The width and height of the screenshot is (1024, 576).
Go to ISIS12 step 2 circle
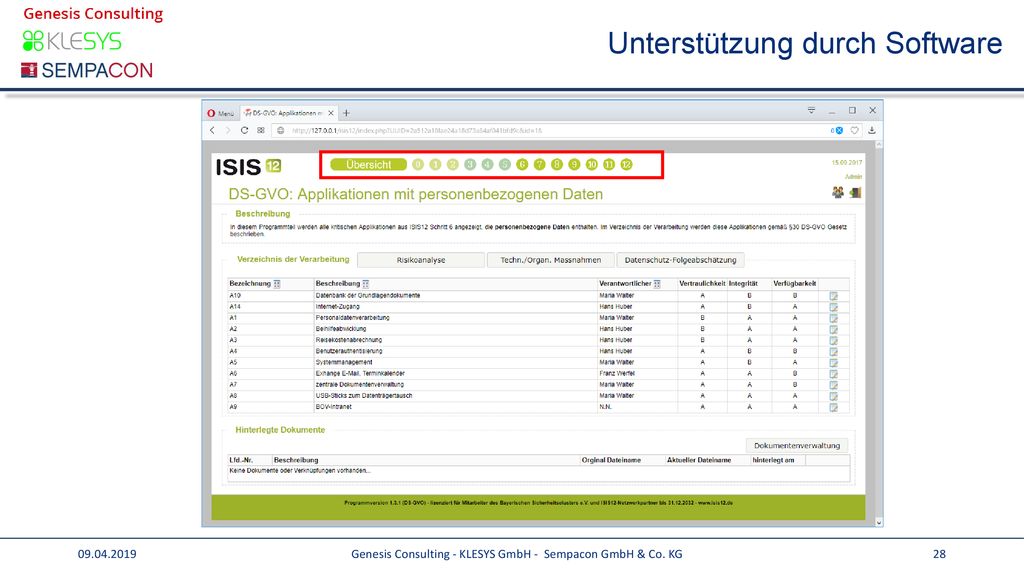point(453,165)
